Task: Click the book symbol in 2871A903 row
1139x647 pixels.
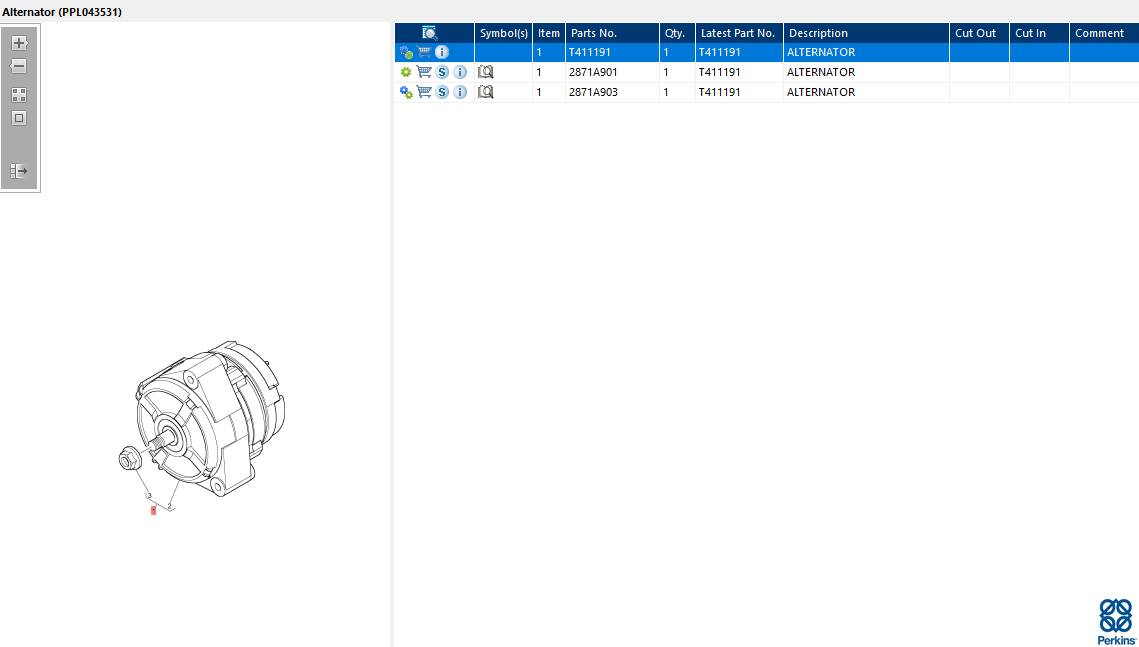Action: click(x=485, y=92)
